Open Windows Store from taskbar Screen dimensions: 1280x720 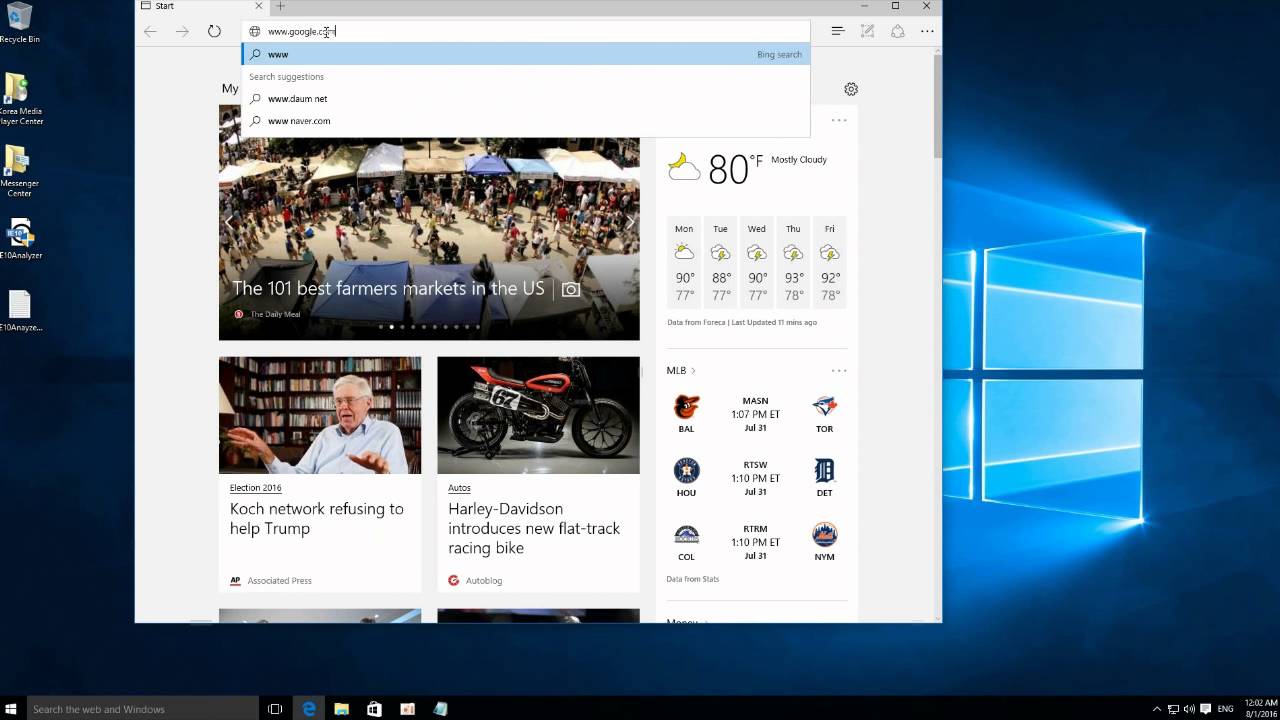374,709
